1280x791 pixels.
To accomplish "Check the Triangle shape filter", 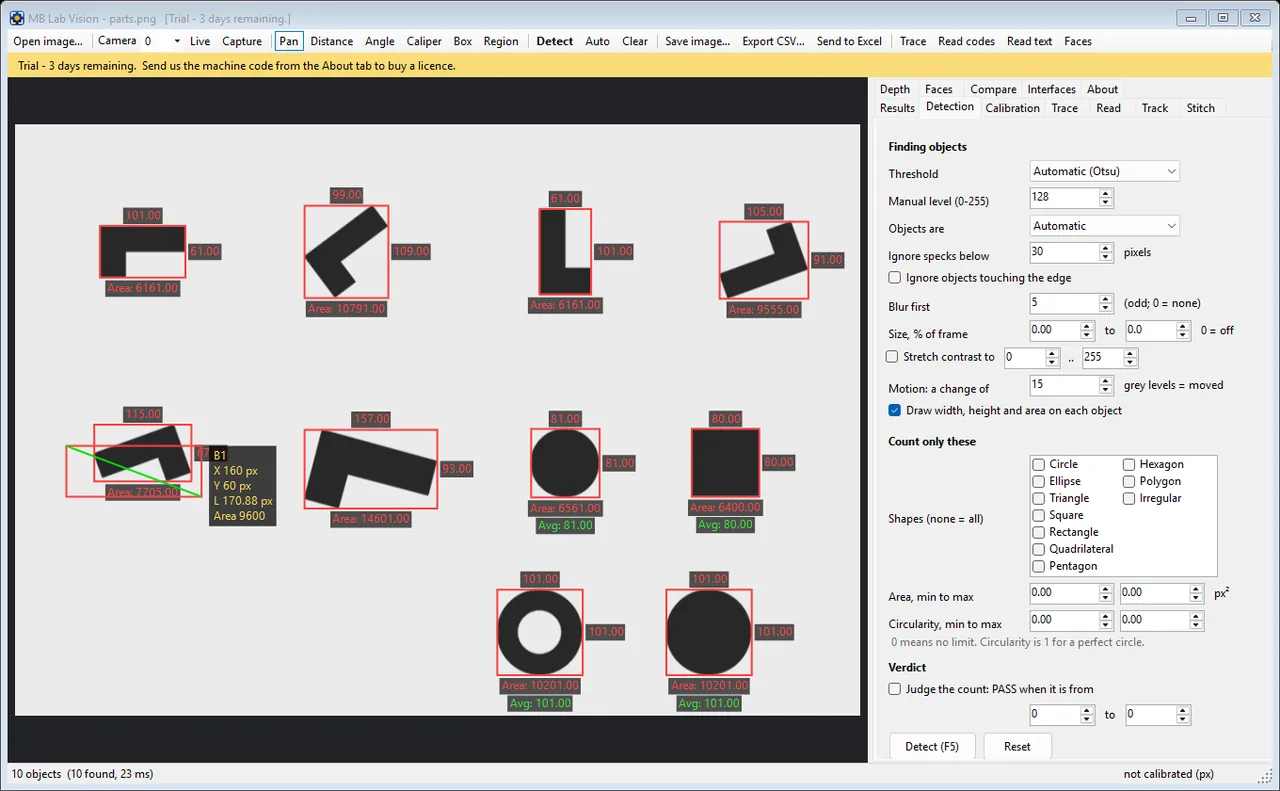I will pyautogui.click(x=1040, y=498).
